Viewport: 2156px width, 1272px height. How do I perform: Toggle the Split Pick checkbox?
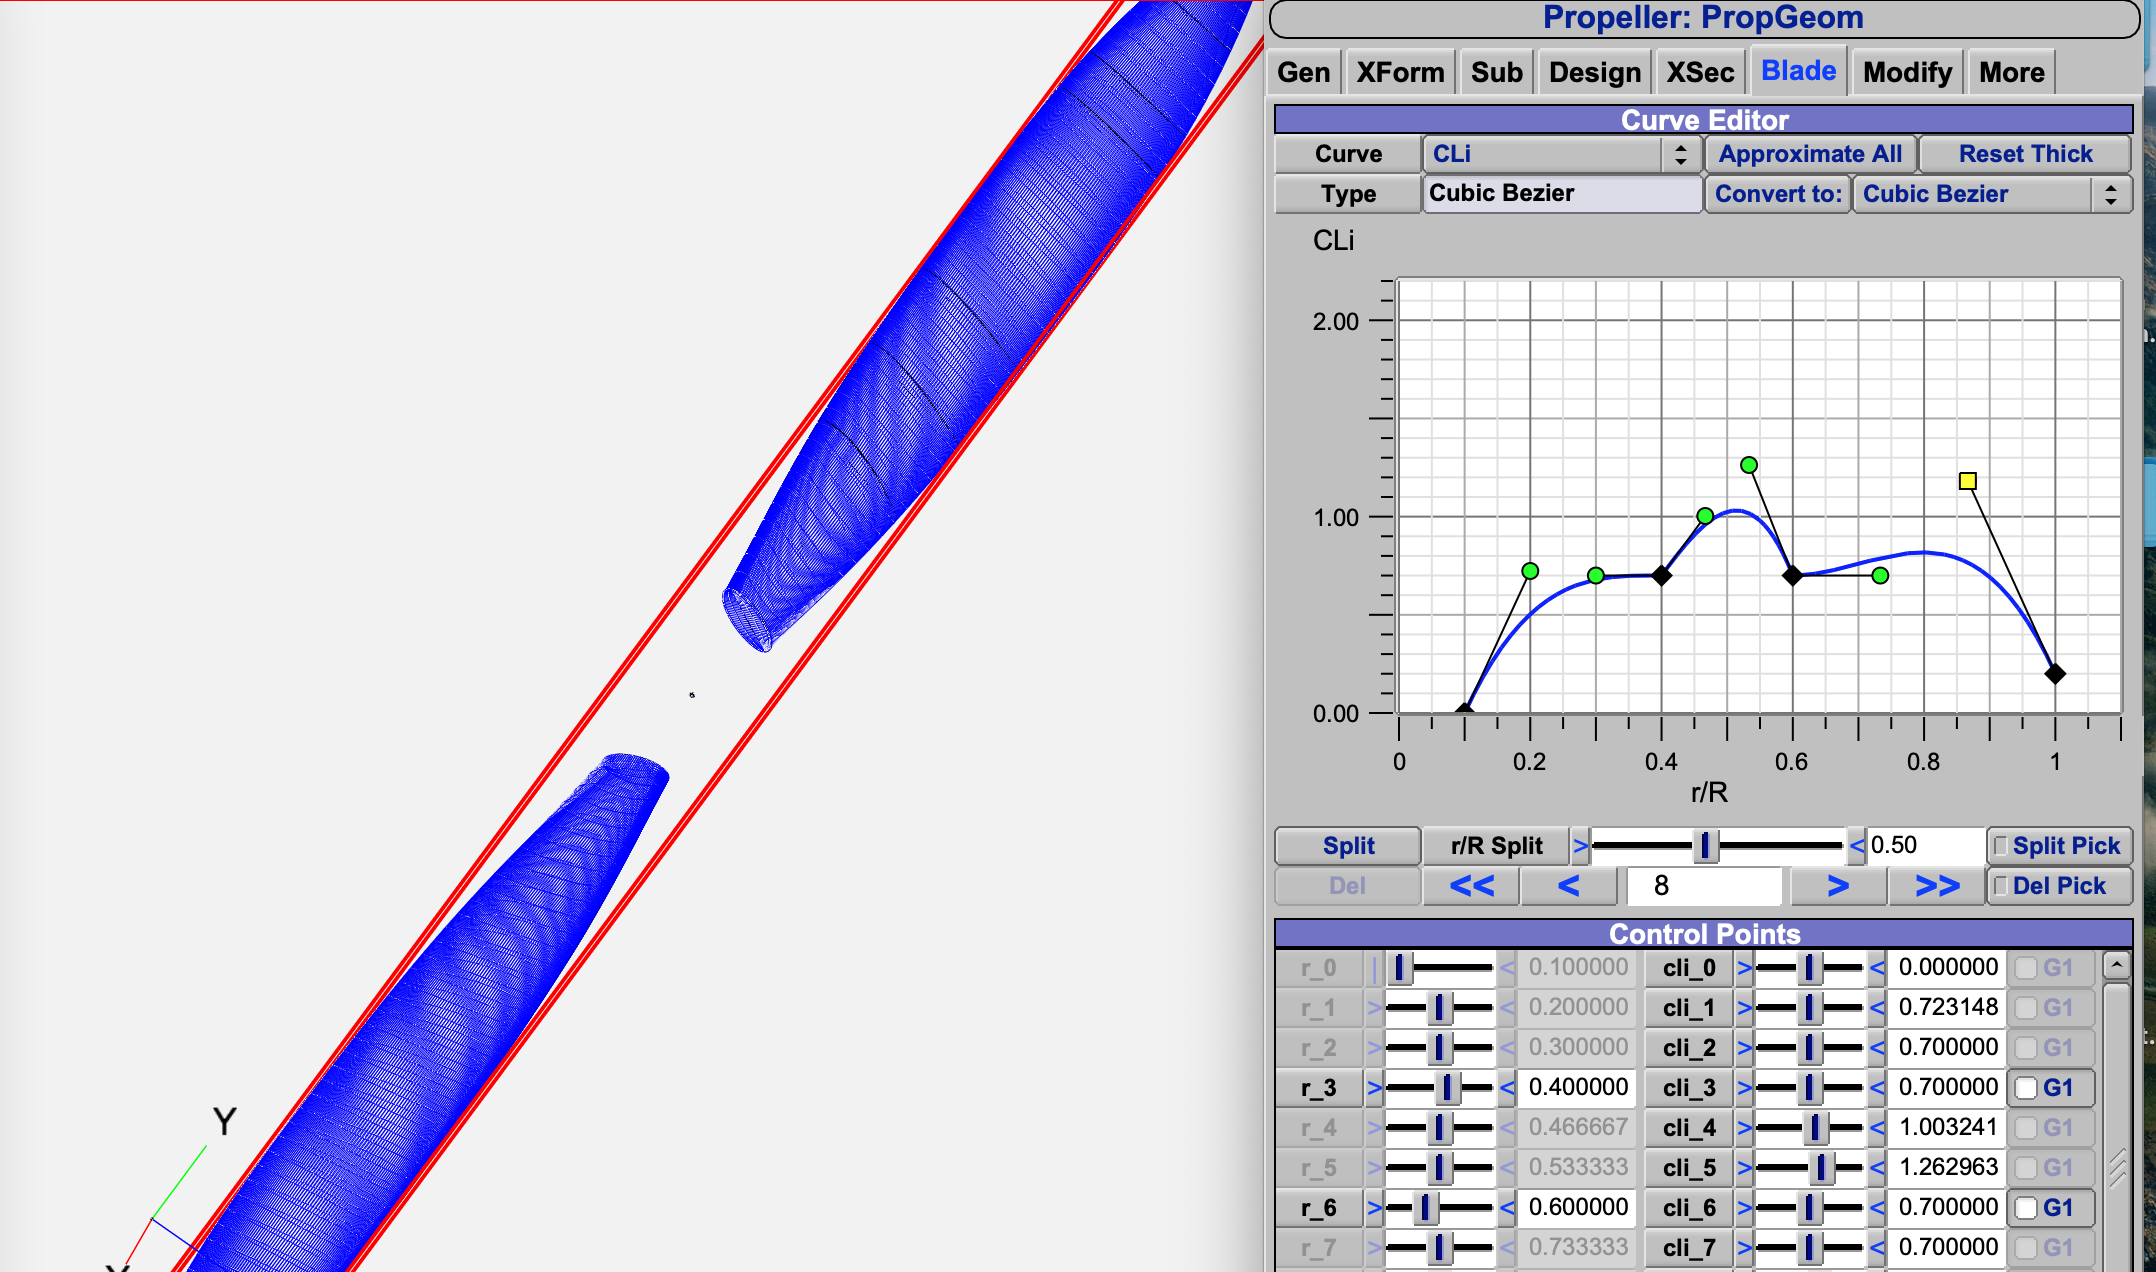click(2000, 846)
